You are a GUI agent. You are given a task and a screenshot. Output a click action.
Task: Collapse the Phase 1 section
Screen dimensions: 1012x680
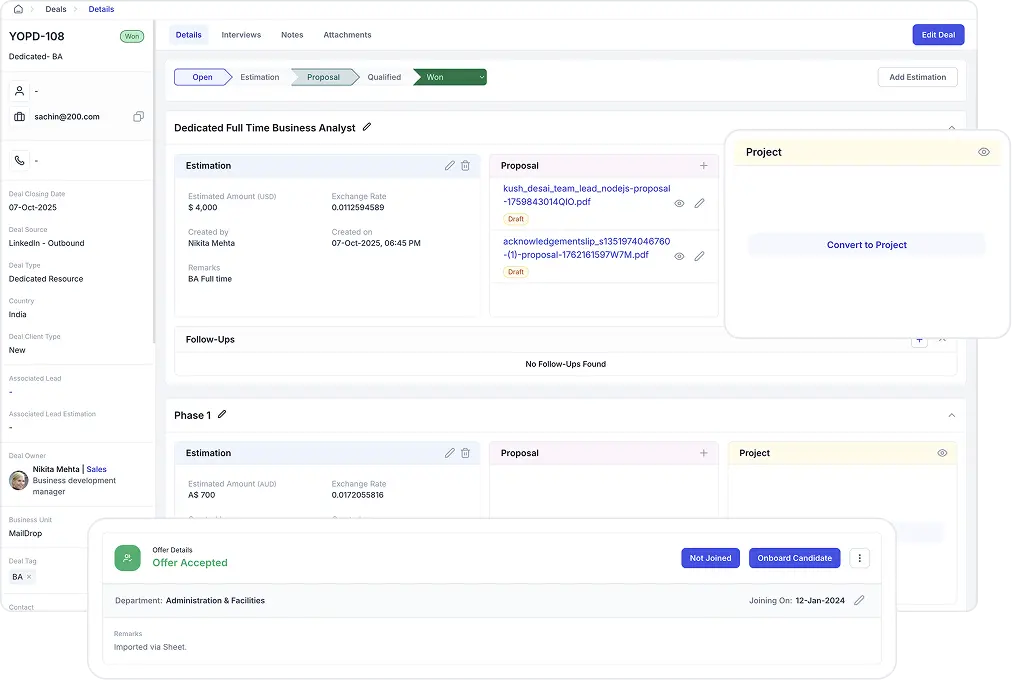pos(952,415)
